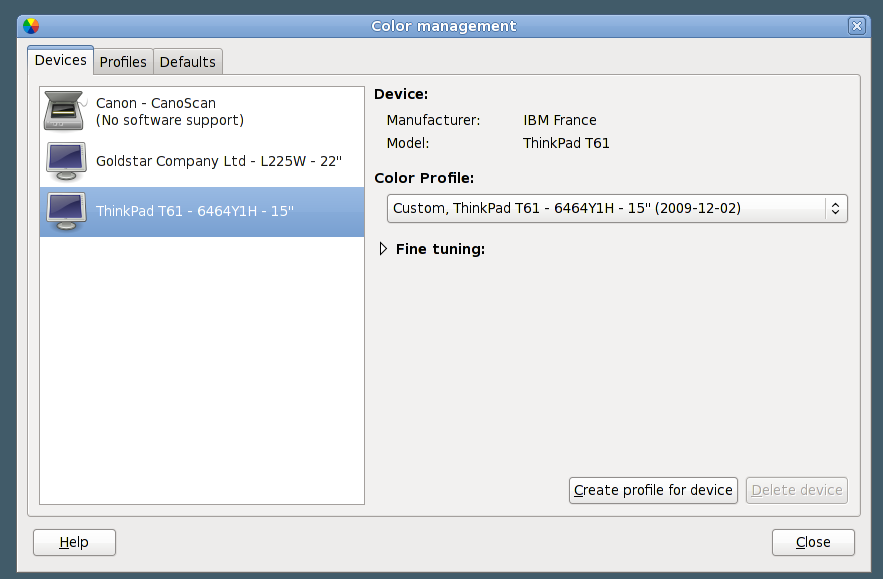Close window with title bar X
This screenshot has width=883, height=579.
point(857,26)
